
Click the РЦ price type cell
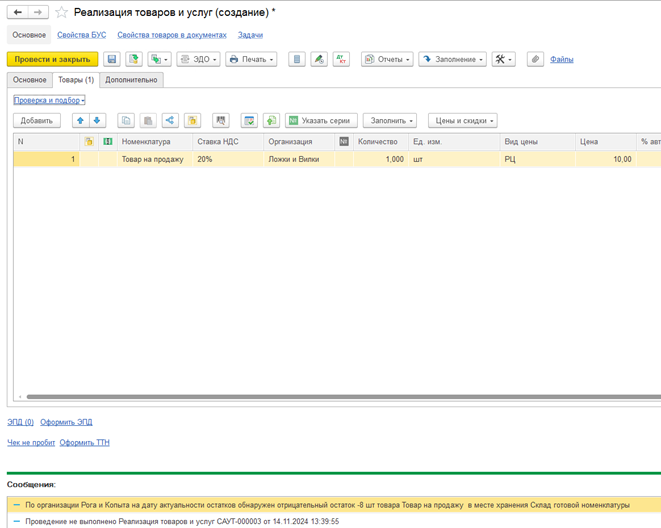(537, 159)
